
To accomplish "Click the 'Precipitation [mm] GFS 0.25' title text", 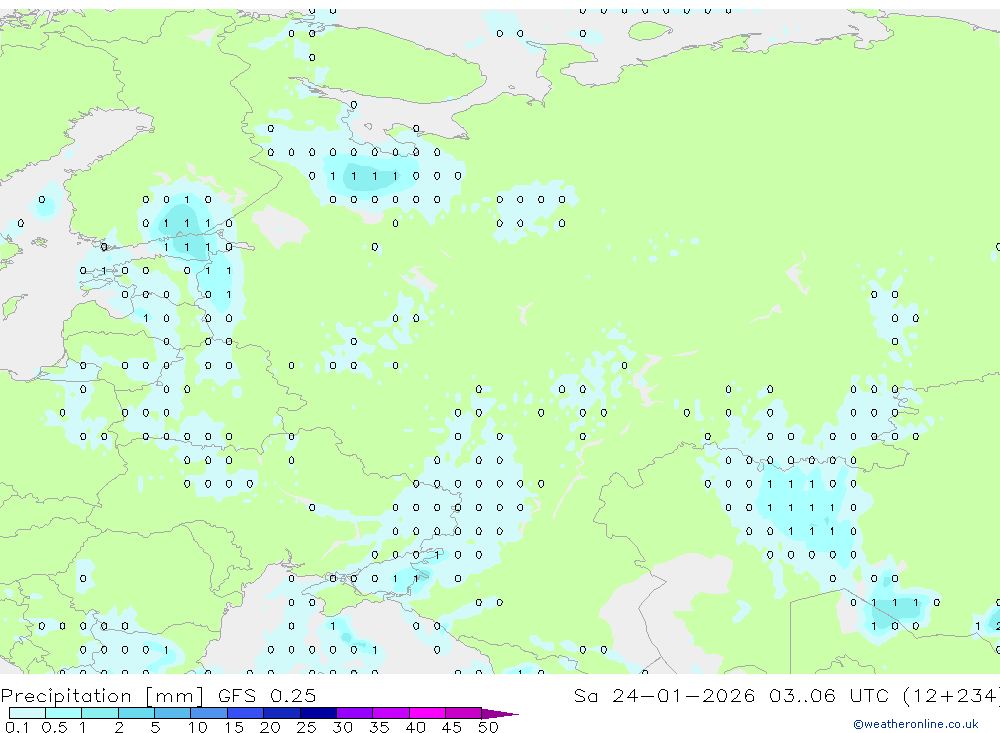I will click(x=158, y=695).
